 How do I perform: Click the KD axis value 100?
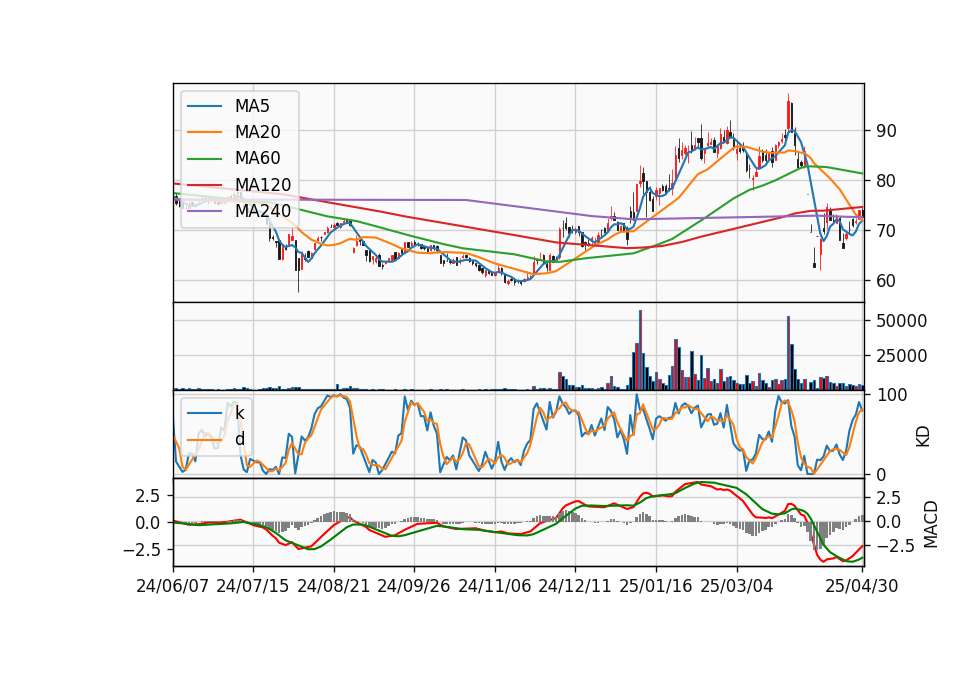892,395
